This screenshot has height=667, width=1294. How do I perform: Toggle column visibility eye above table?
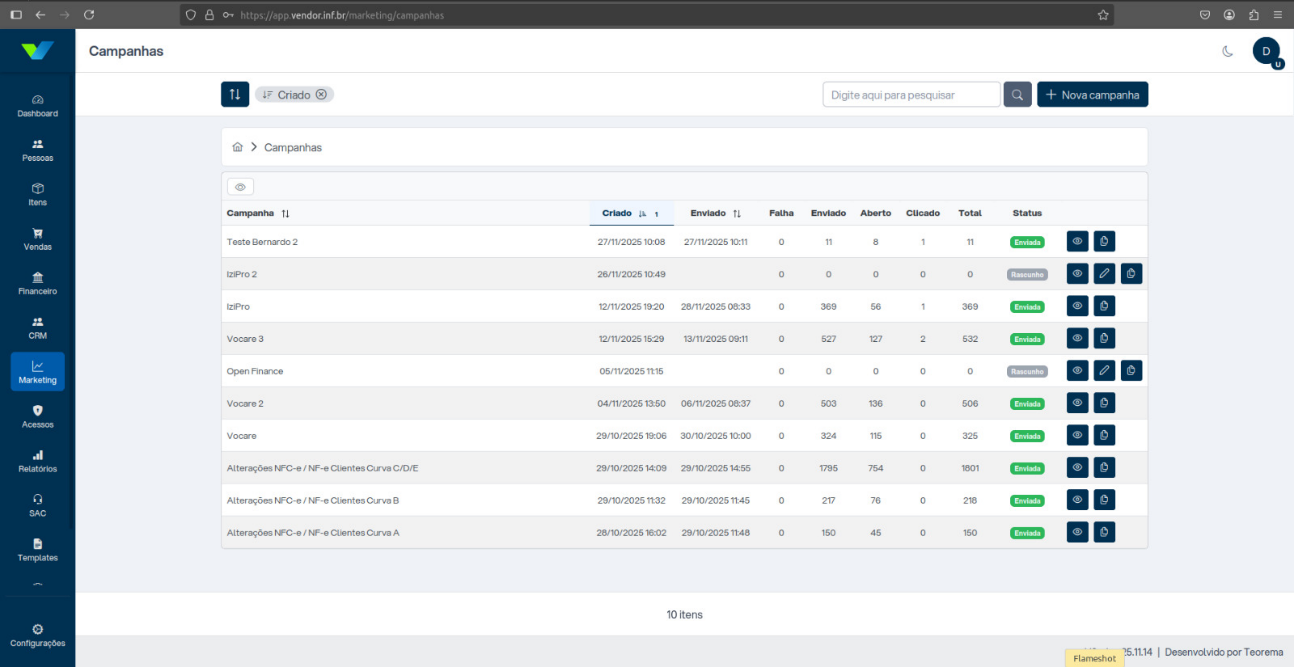(x=240, y=187)
